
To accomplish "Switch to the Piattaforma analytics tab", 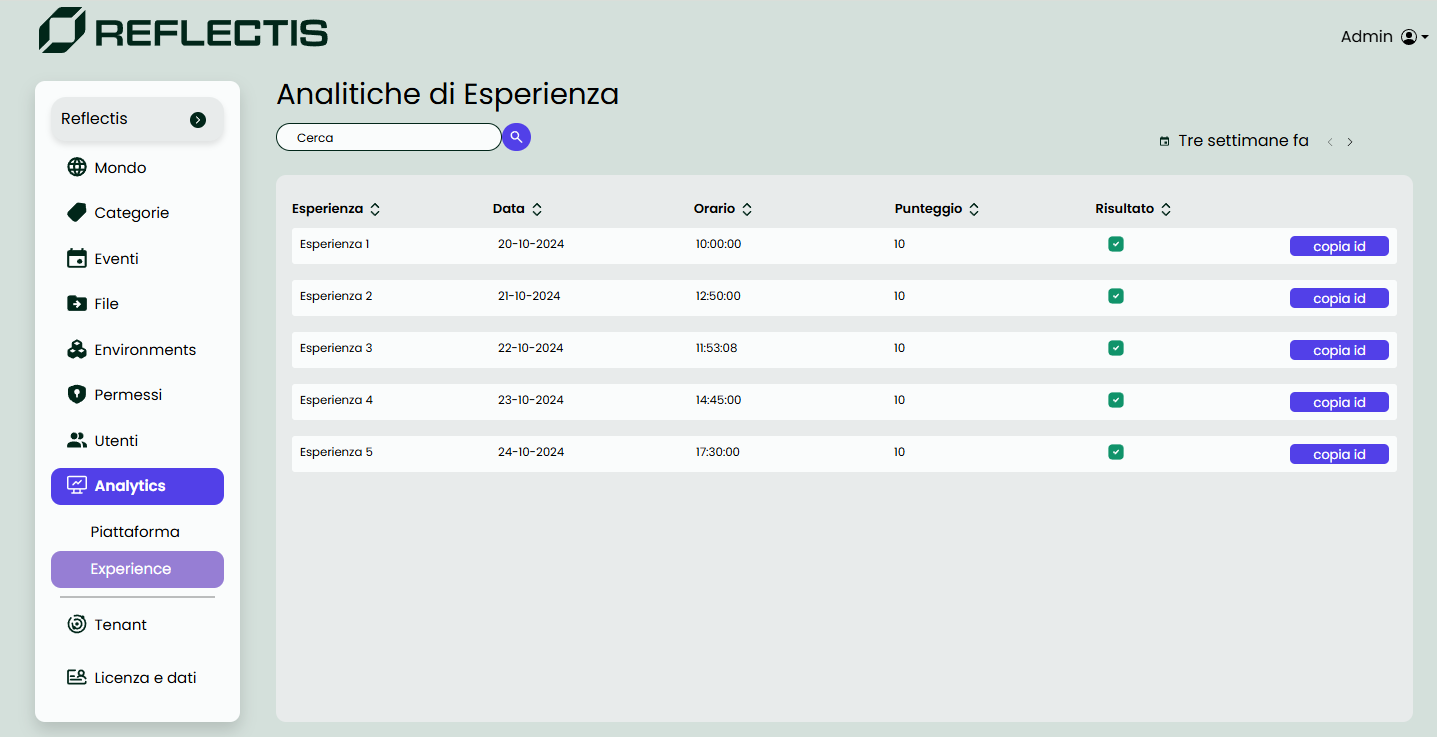I will pyautogui.click(x=137, y=531).
